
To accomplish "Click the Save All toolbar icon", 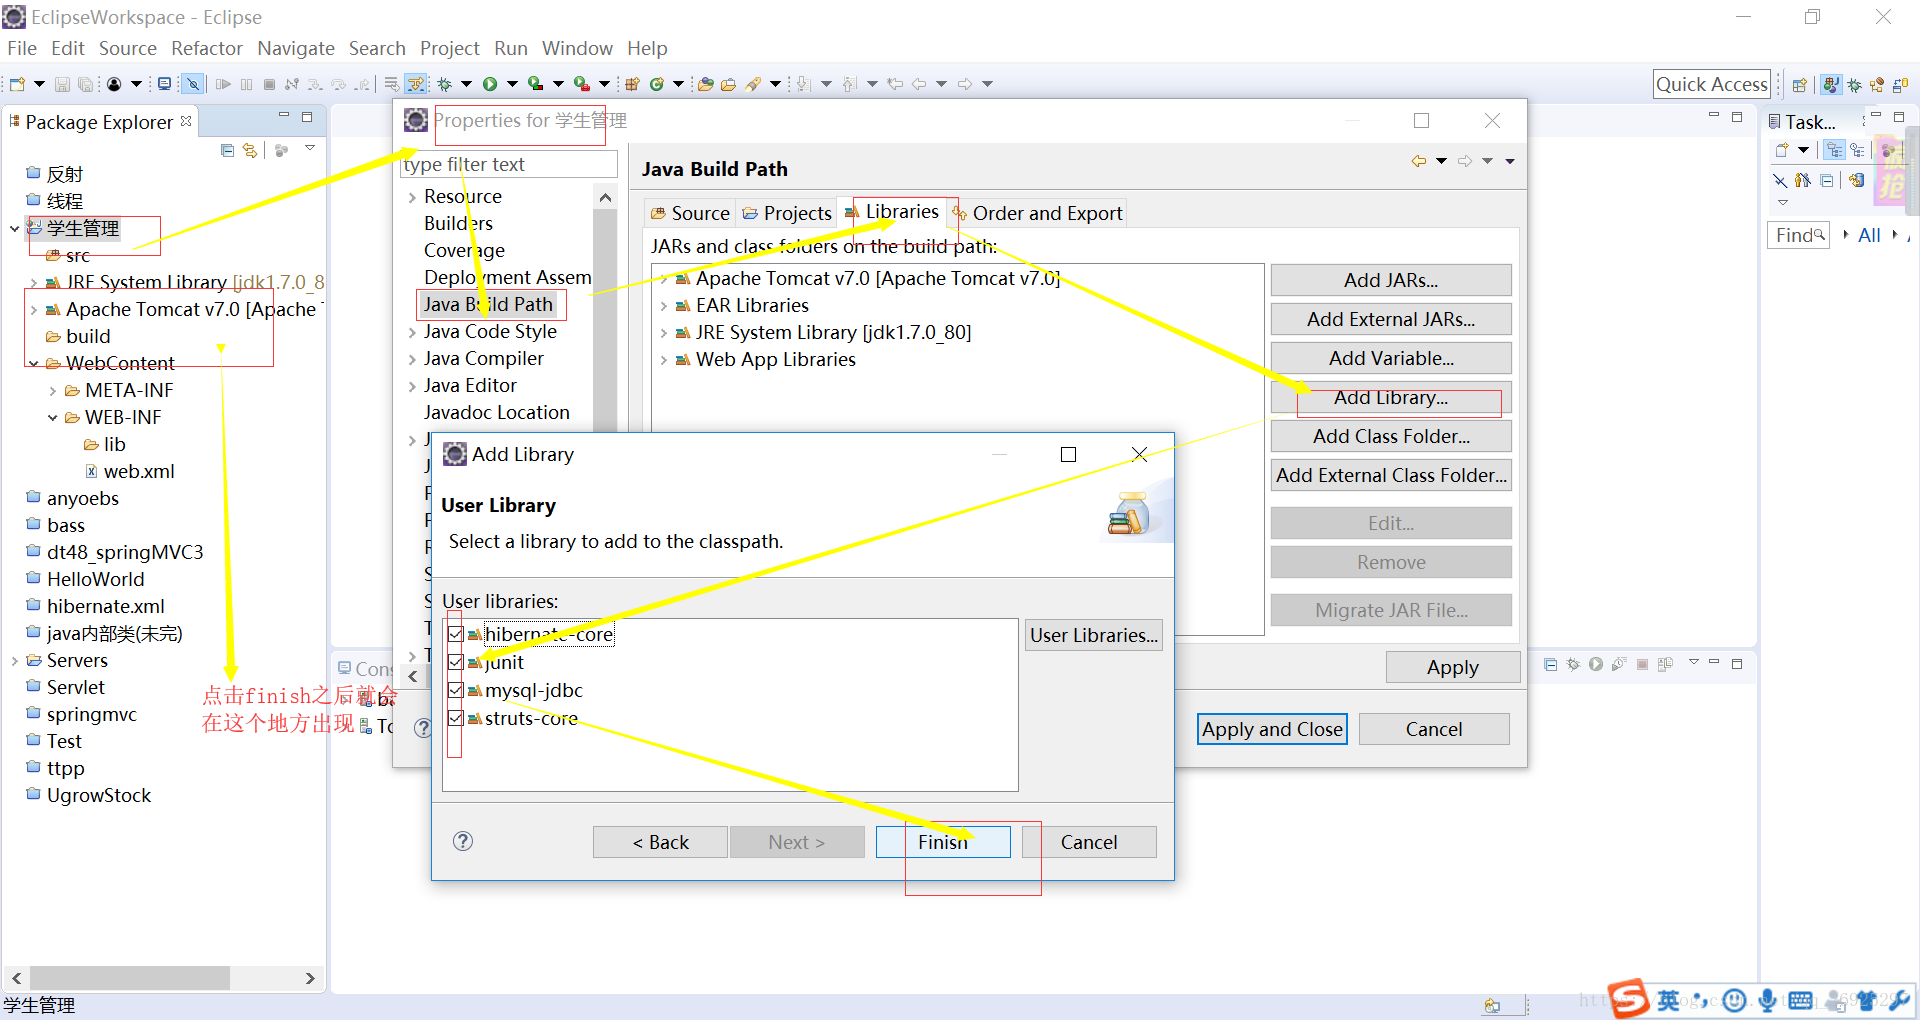I will coord(85,84).
